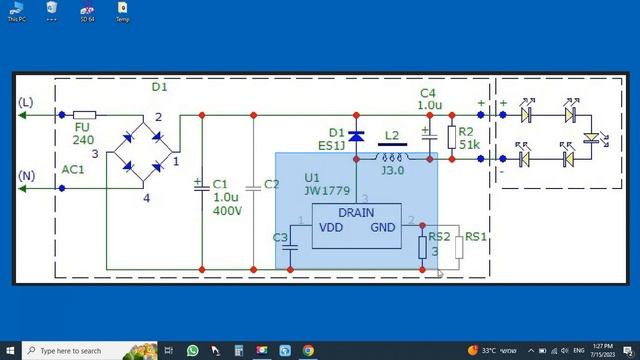Open the notification center icon
This screenshot has height=360, width=640.
point(628,351)
